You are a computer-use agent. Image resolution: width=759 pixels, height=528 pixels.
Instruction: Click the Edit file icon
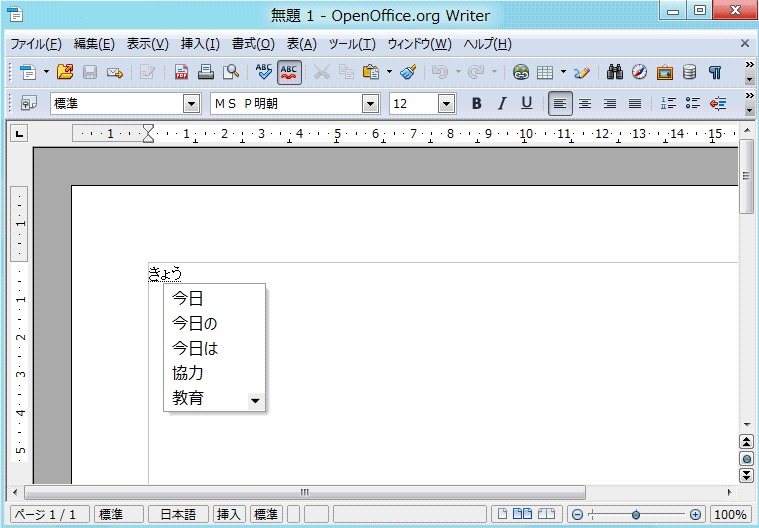pyautogui.click(x=147, y=73)
